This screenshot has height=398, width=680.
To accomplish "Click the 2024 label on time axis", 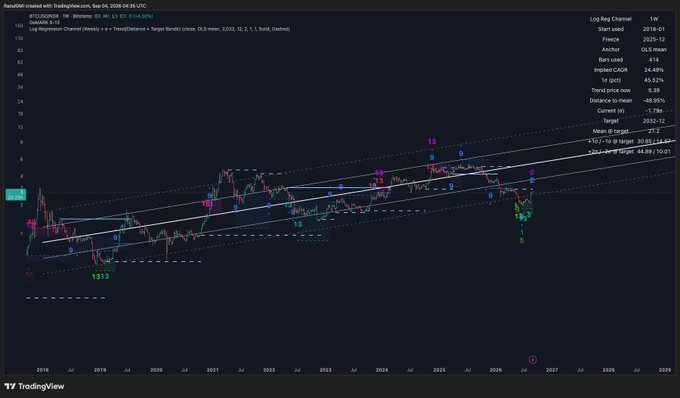I will (x=382, y=370).
